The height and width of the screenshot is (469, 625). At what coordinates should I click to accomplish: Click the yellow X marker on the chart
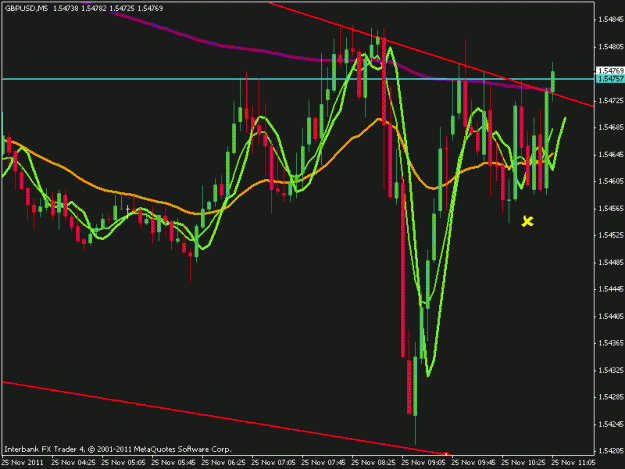tap(527, 221)
